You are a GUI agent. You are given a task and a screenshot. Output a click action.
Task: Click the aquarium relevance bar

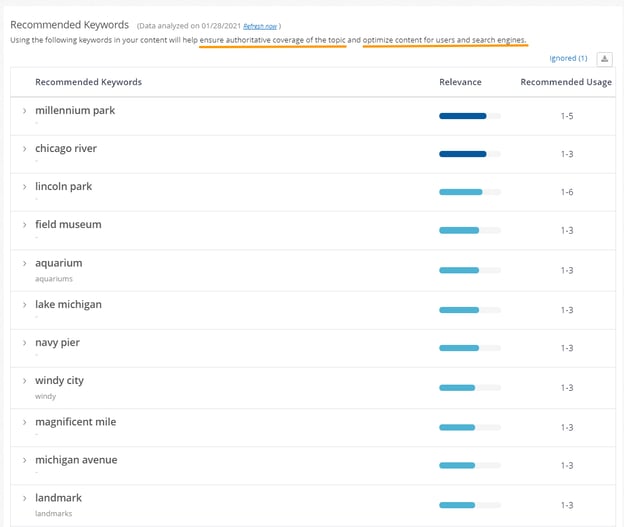(470, 270)
